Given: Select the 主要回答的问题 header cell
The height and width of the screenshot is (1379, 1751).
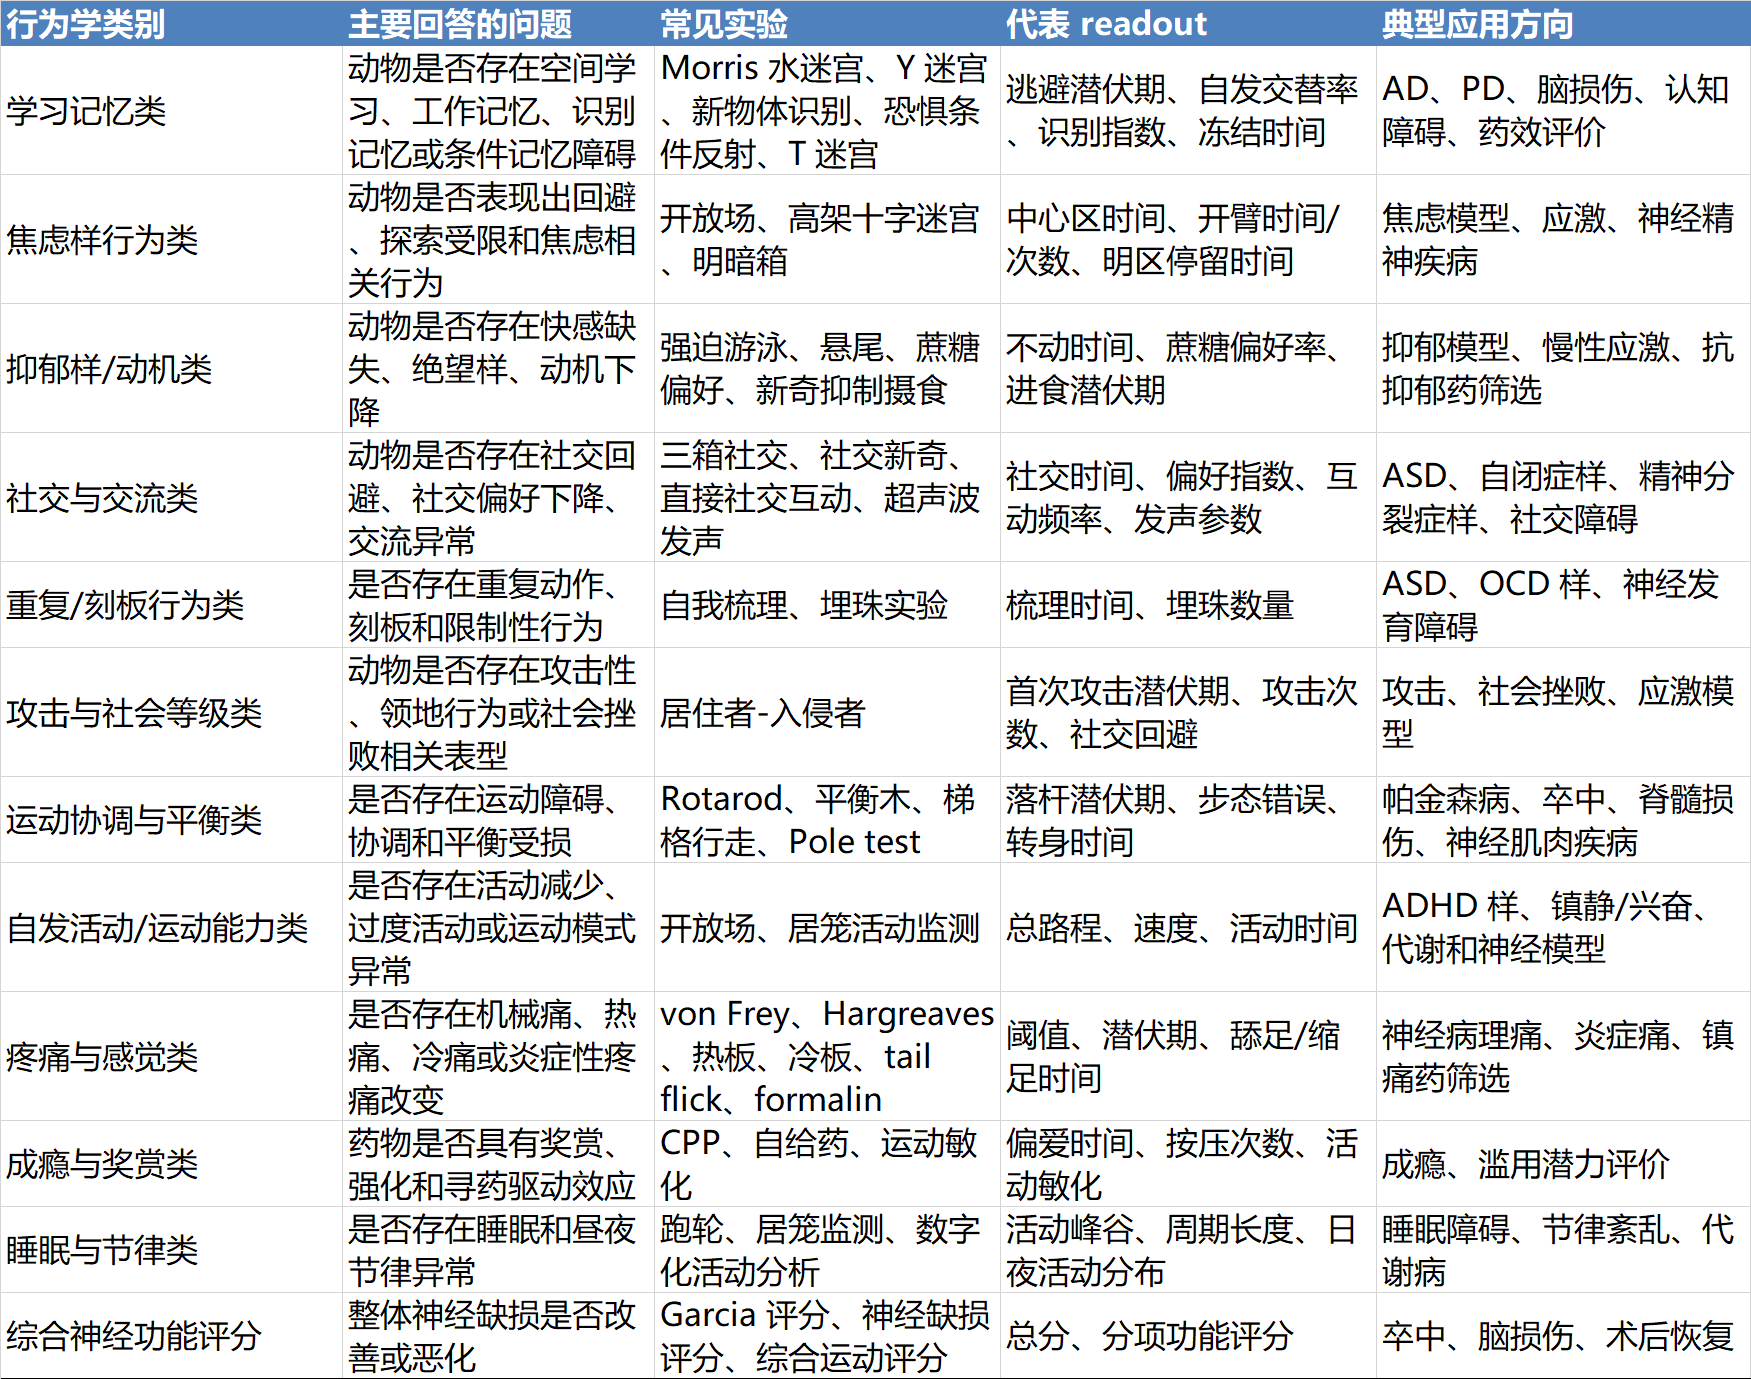Looking at the screenshot, I should (460, 23).
